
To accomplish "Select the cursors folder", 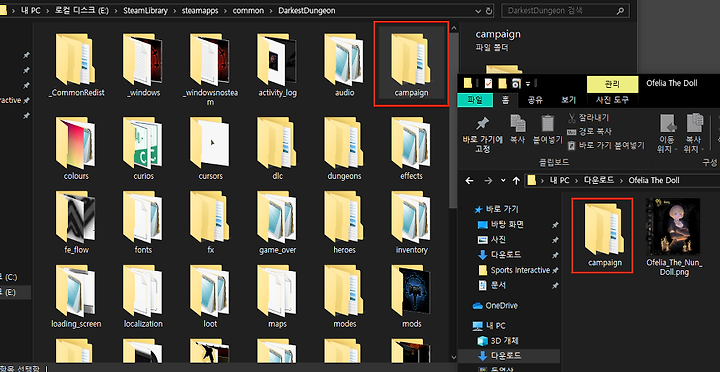I will (x=210, y=148).
